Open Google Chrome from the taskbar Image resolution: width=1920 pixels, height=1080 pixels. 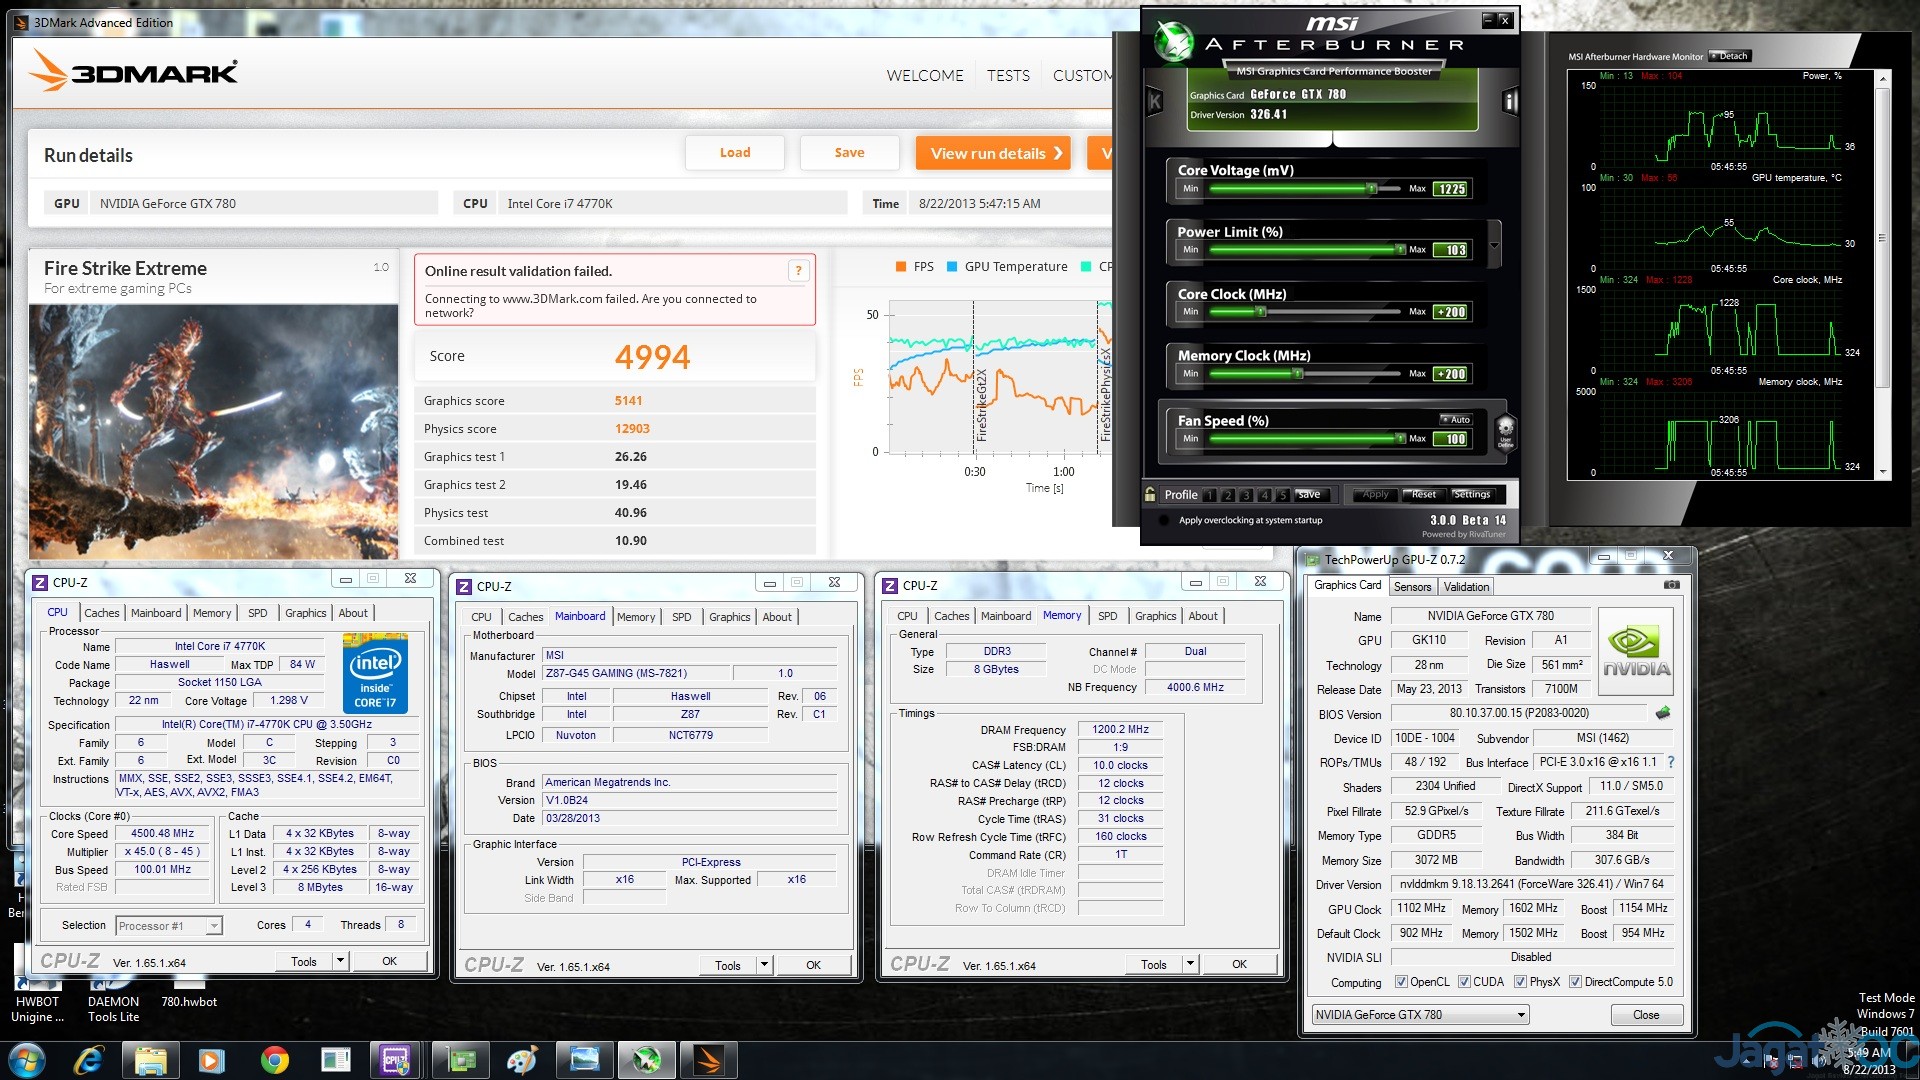[274, 1060]
